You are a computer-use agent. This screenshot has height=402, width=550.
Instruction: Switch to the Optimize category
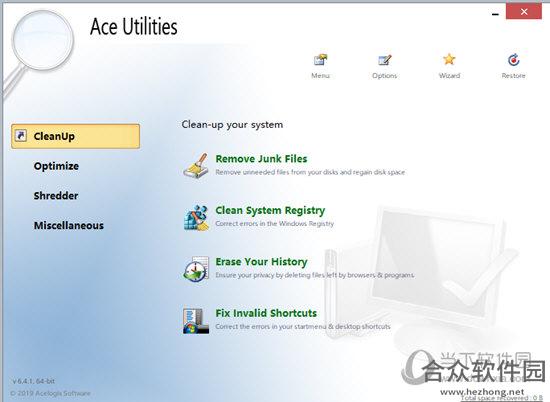coord(56,166)
